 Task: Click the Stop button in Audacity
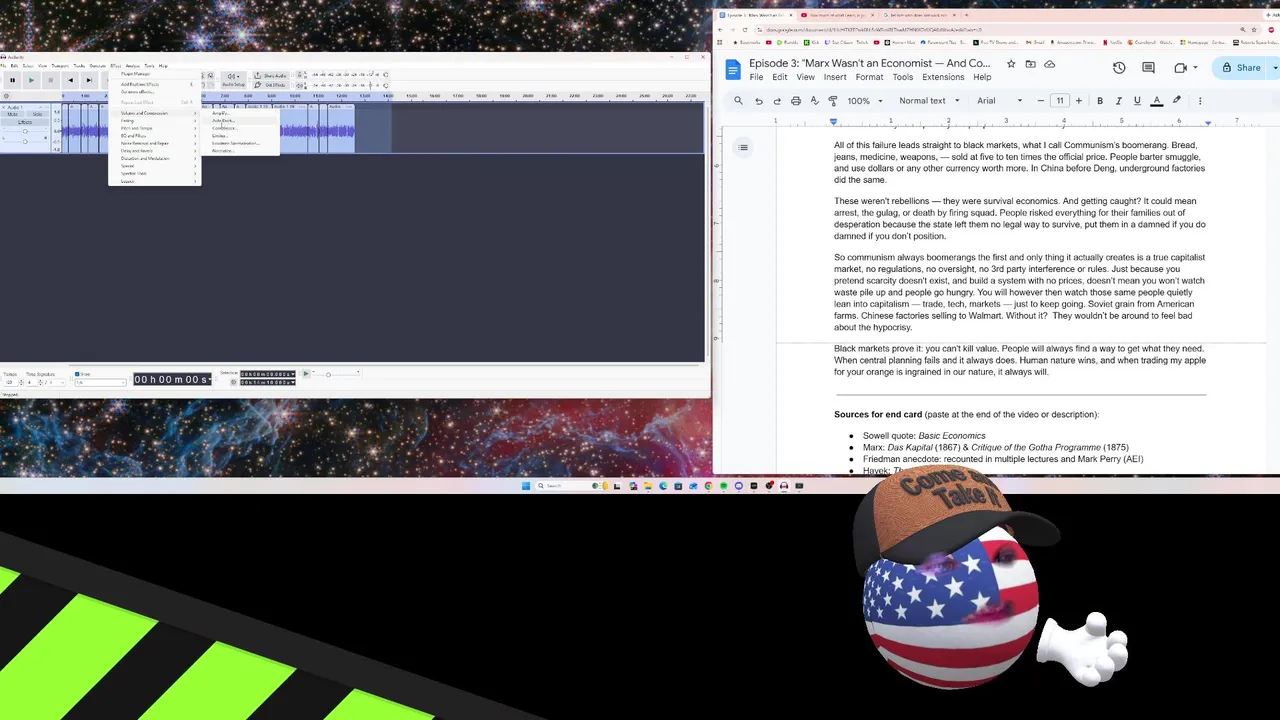(51, 80)
